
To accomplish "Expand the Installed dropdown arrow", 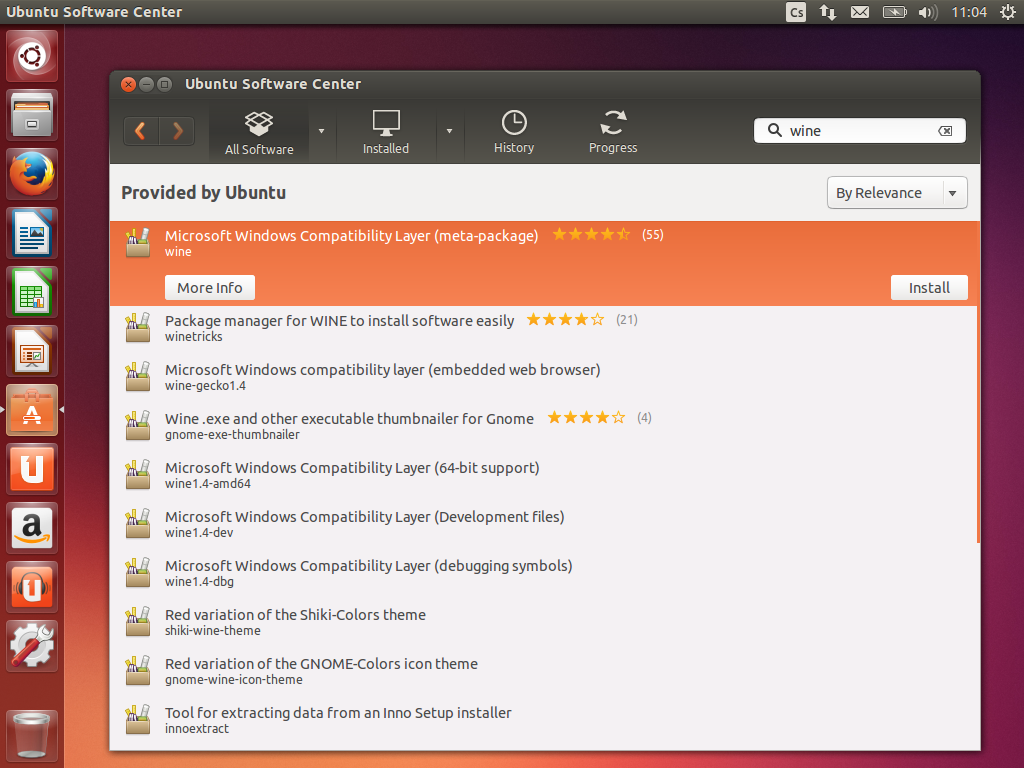I will (449, 131).
